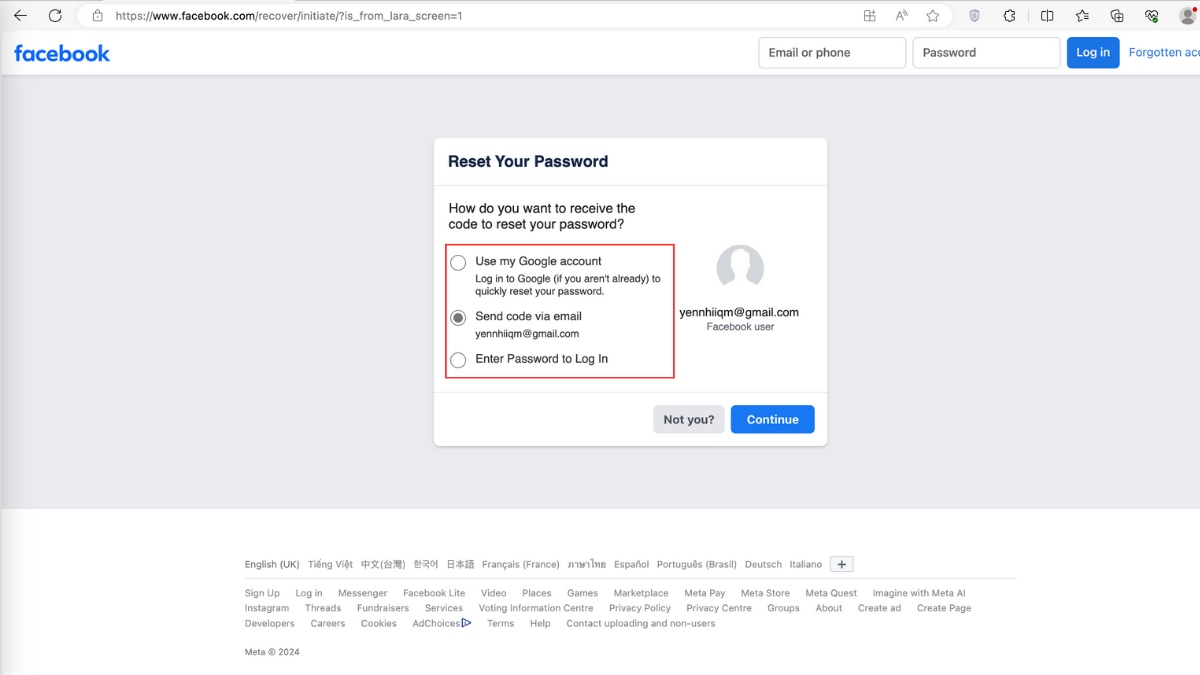Click the facebook logo

pos(61,53)
